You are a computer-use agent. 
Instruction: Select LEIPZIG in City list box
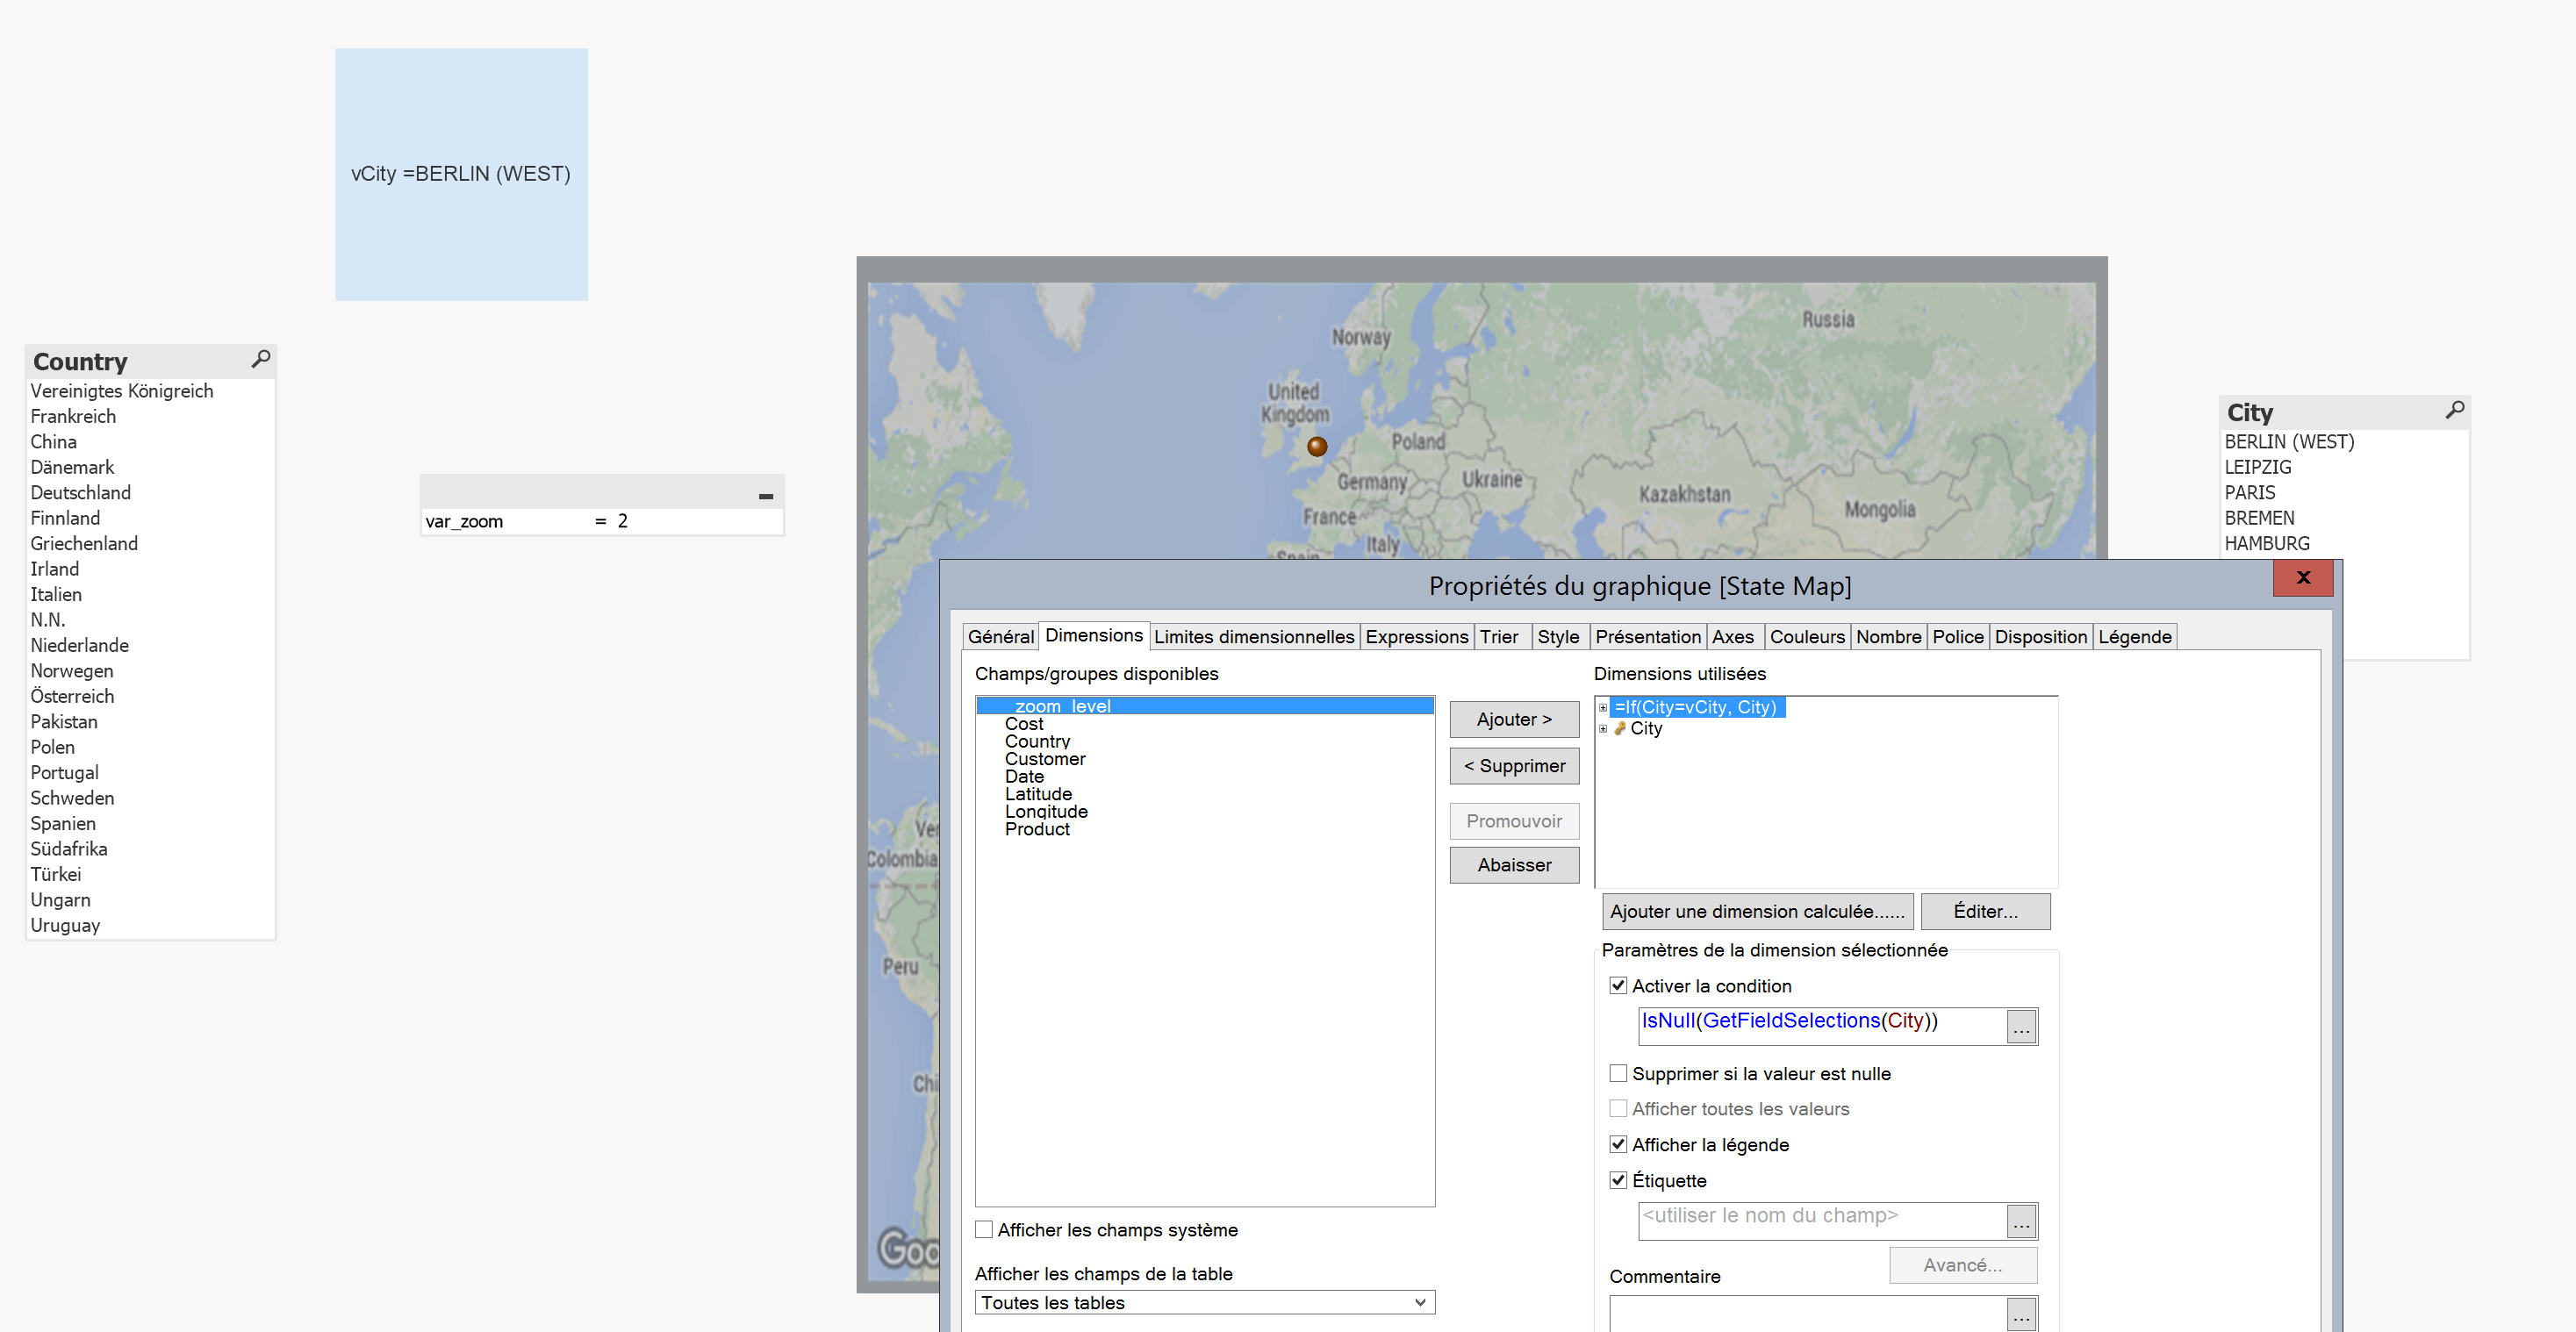2343,467
